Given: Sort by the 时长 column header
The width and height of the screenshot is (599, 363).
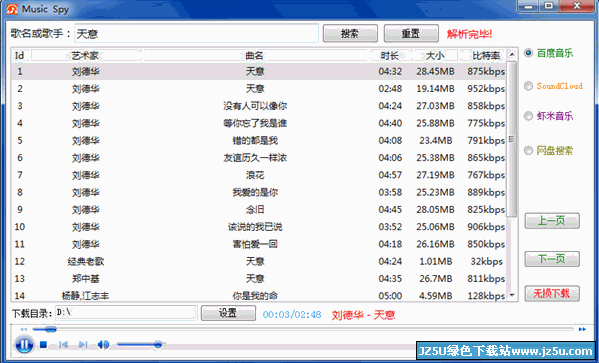Looking at the screenshot, I should point(390,55).
